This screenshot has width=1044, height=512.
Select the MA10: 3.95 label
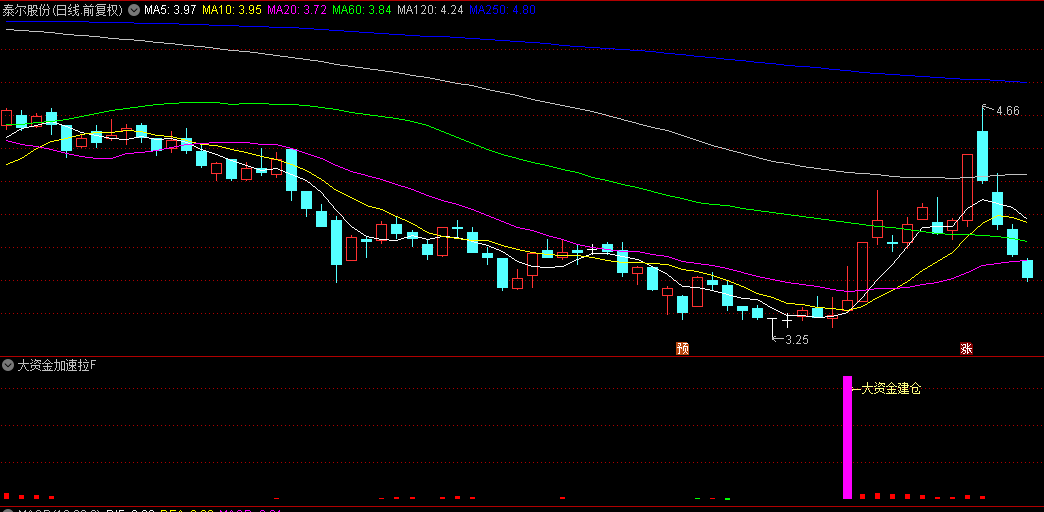231,10
